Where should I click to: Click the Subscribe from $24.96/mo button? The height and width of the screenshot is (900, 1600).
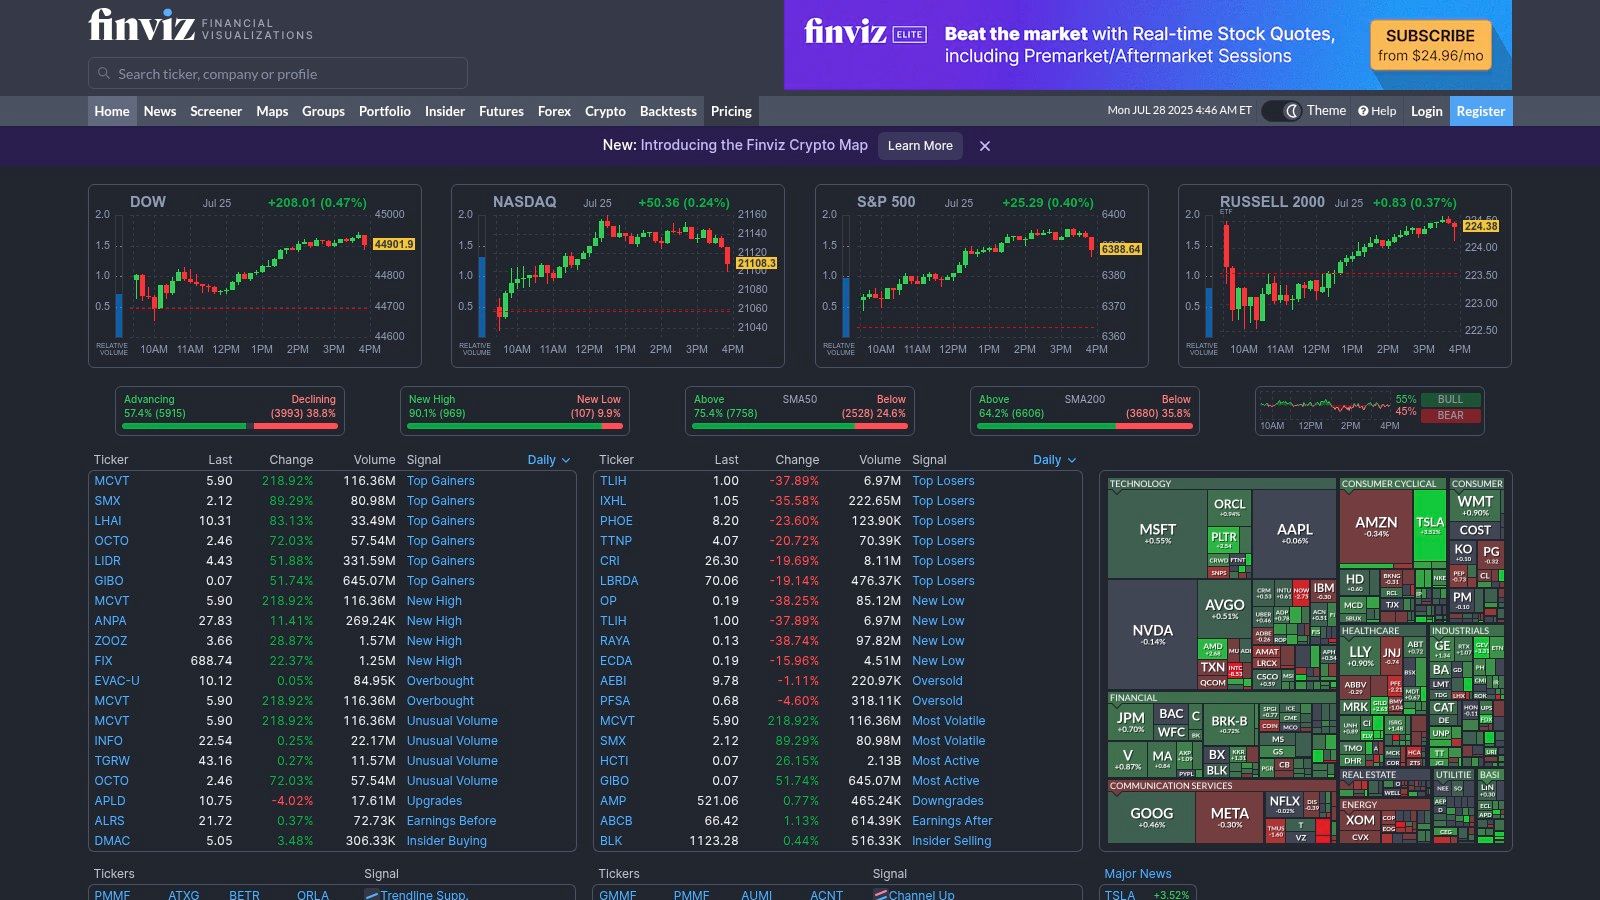(x=1430, y=45)
